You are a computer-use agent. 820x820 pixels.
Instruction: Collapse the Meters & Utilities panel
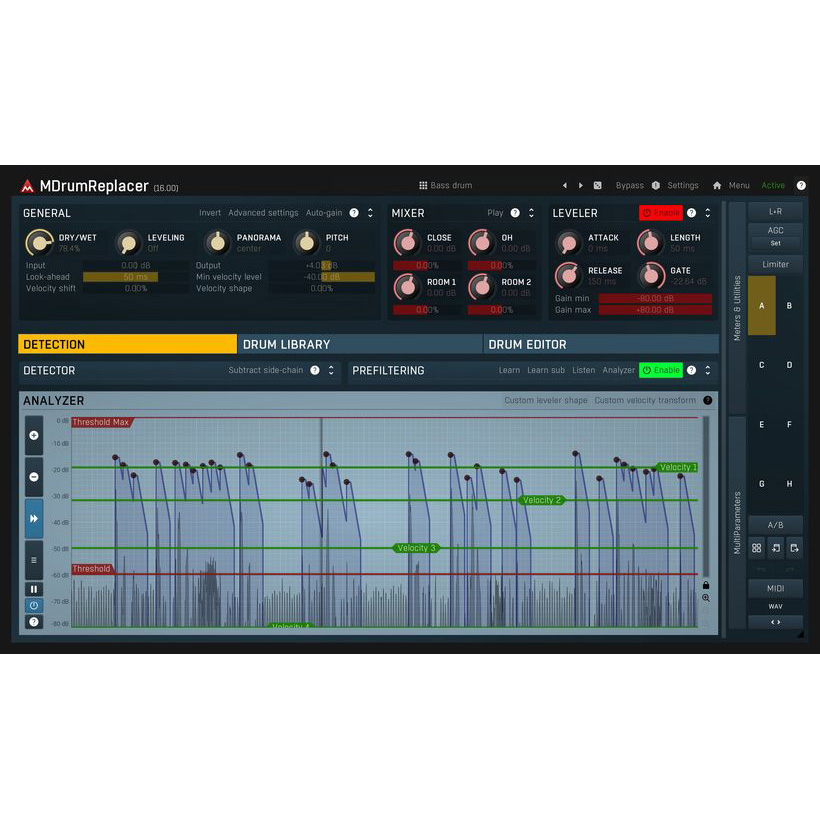click(737, 308)
